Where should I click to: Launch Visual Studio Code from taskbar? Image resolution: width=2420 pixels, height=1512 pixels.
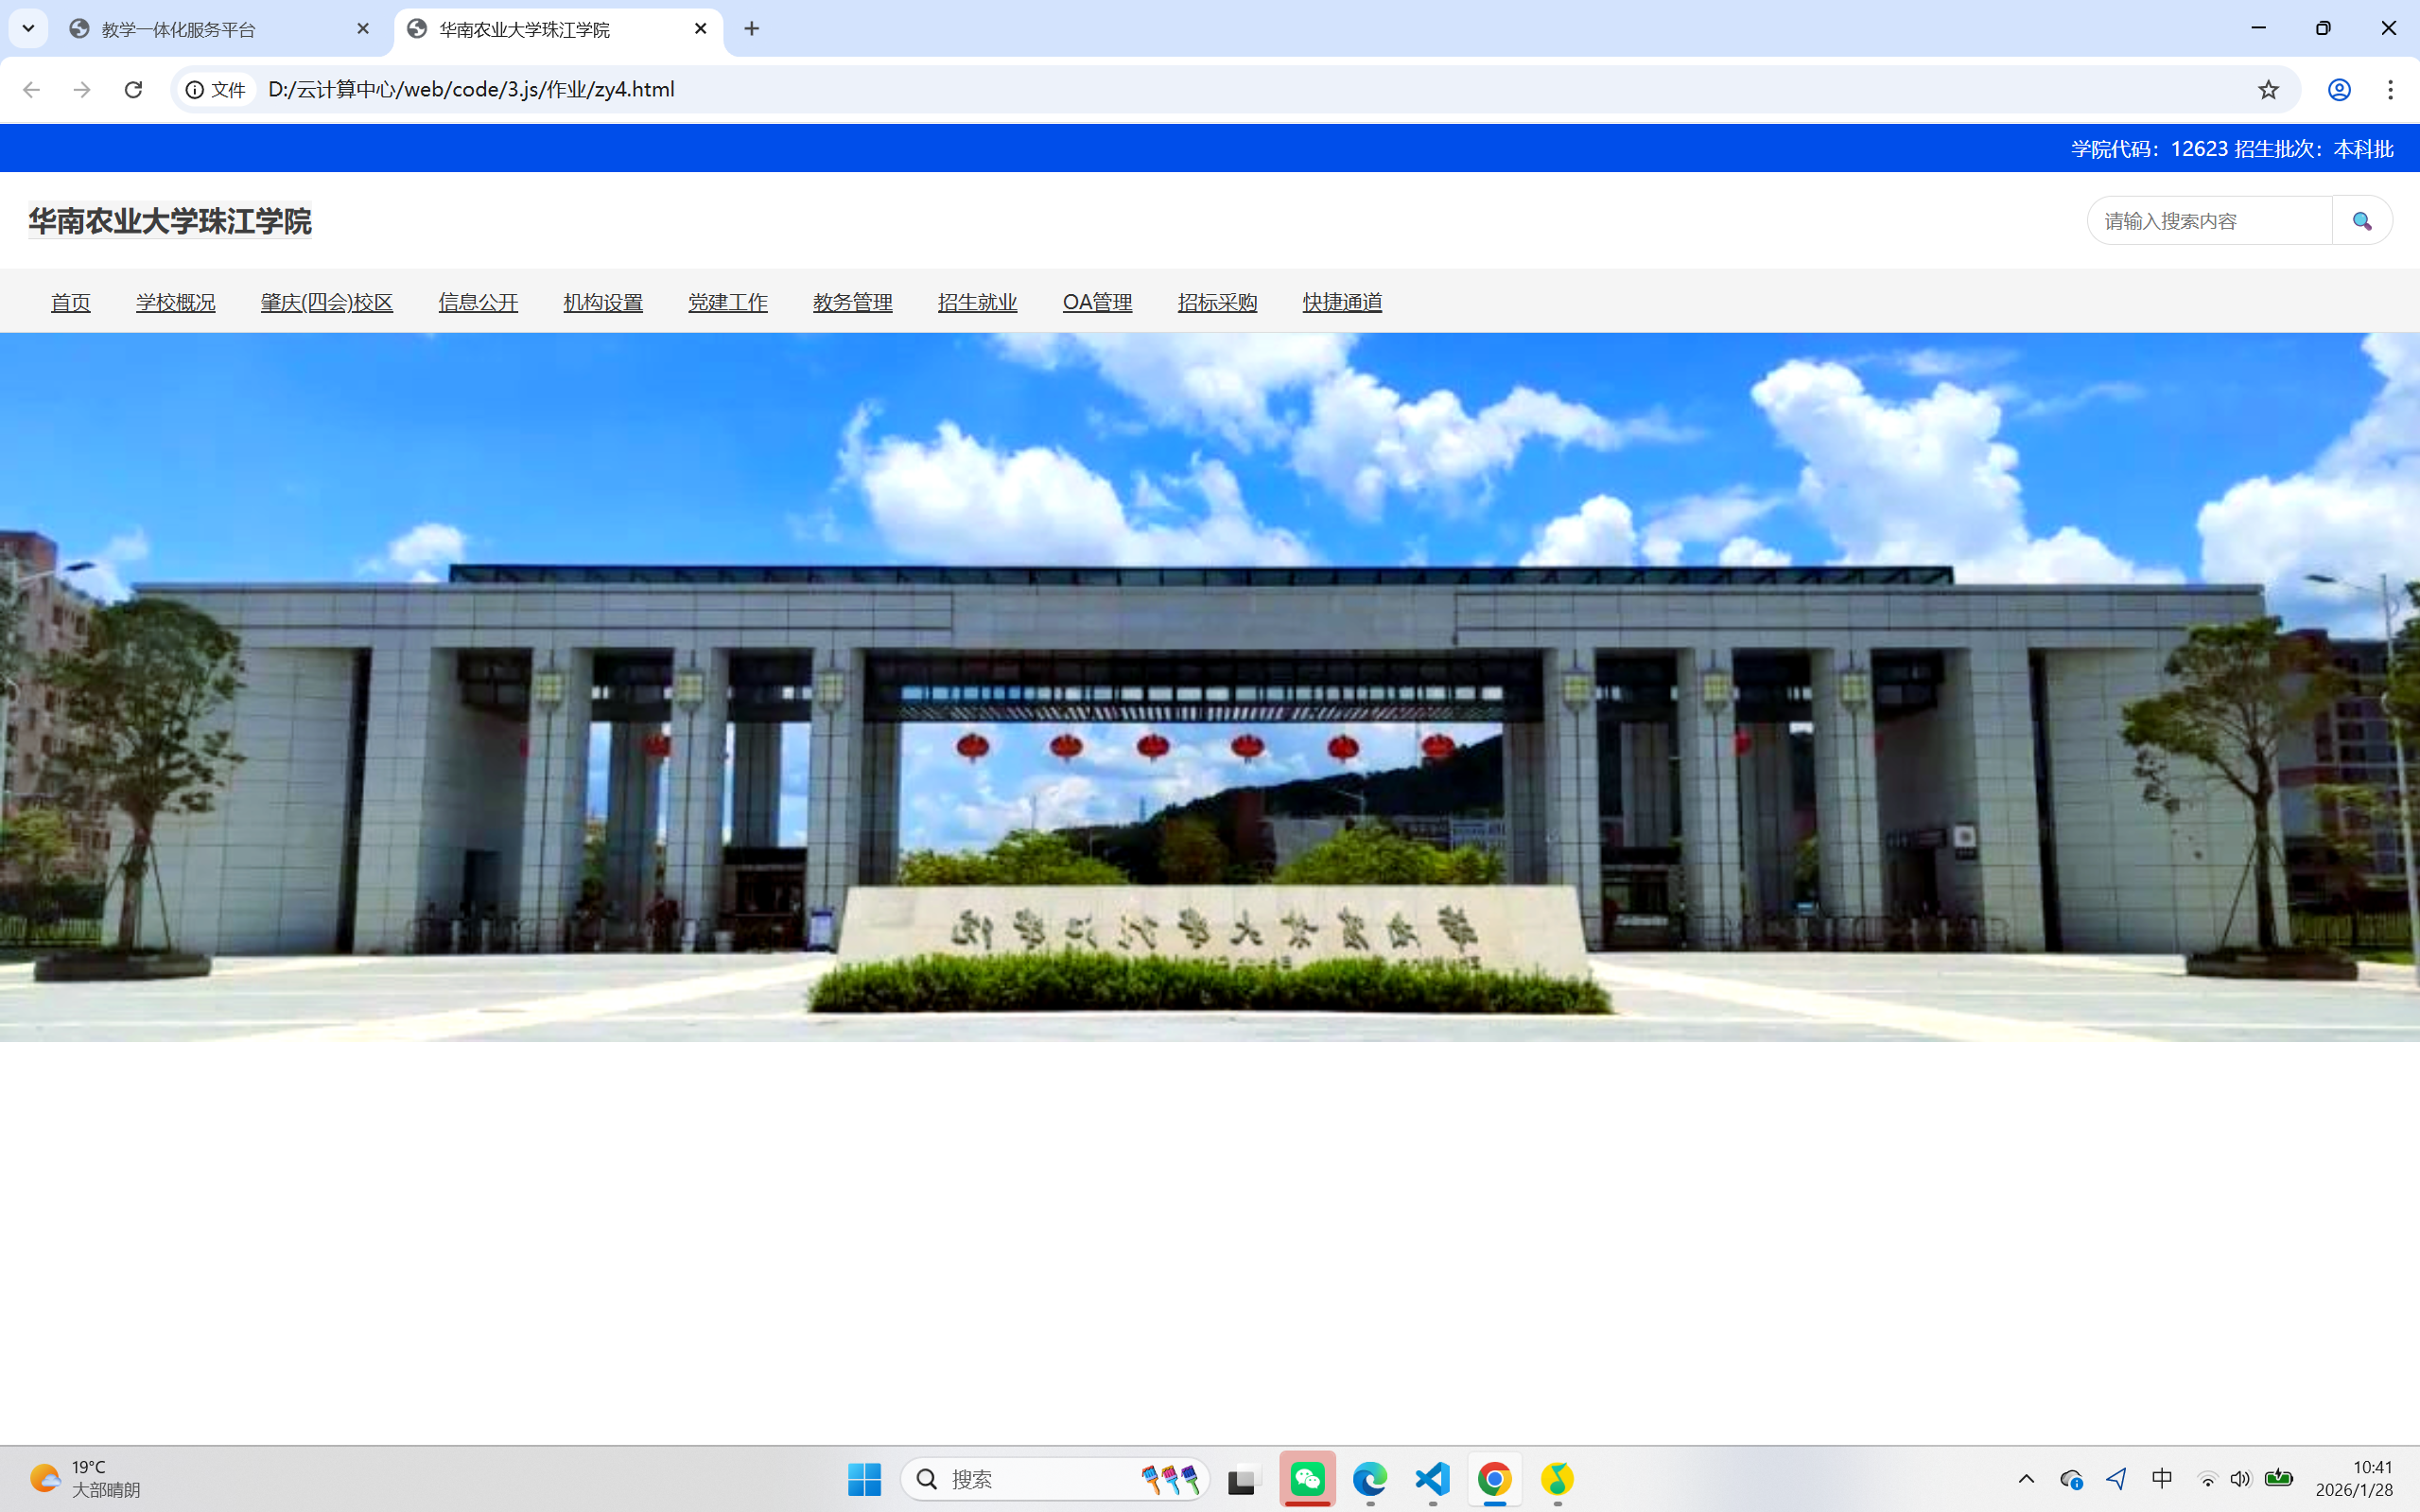pyautogui.click(x=1432, y=1478)
